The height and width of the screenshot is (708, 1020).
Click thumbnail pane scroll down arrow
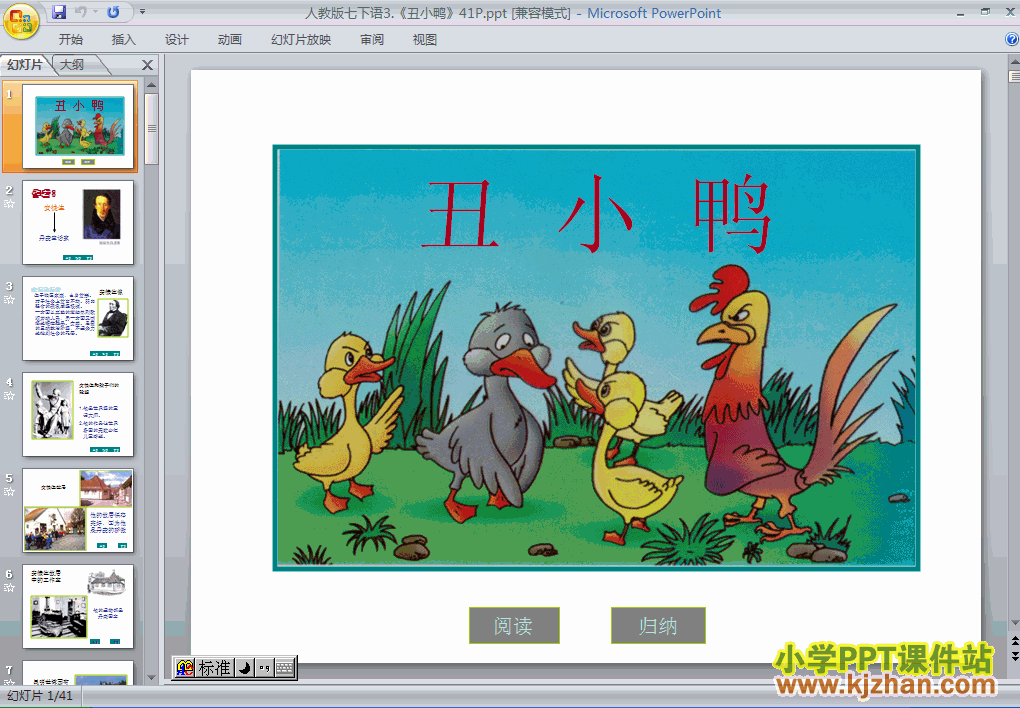152,677
